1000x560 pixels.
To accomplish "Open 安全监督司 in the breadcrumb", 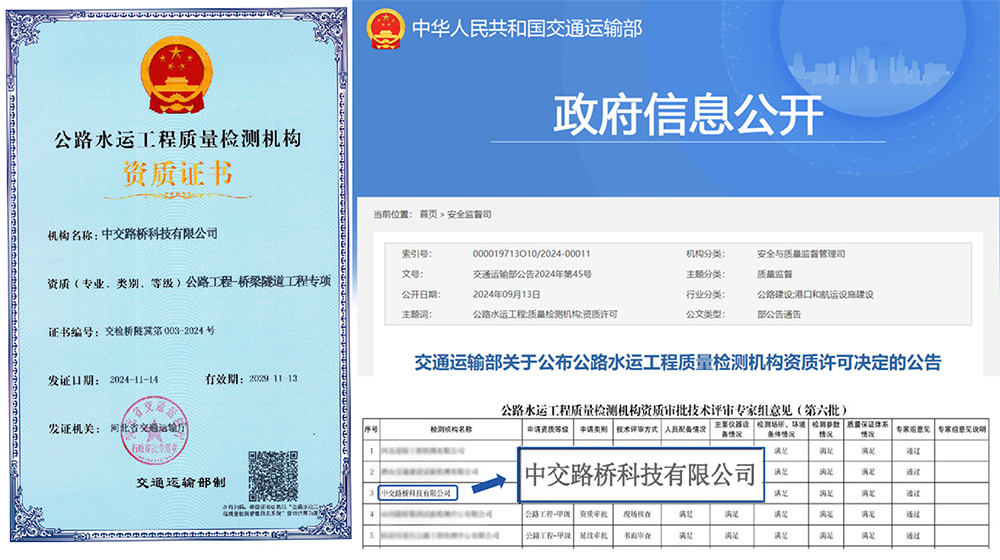I will [469, 214].
